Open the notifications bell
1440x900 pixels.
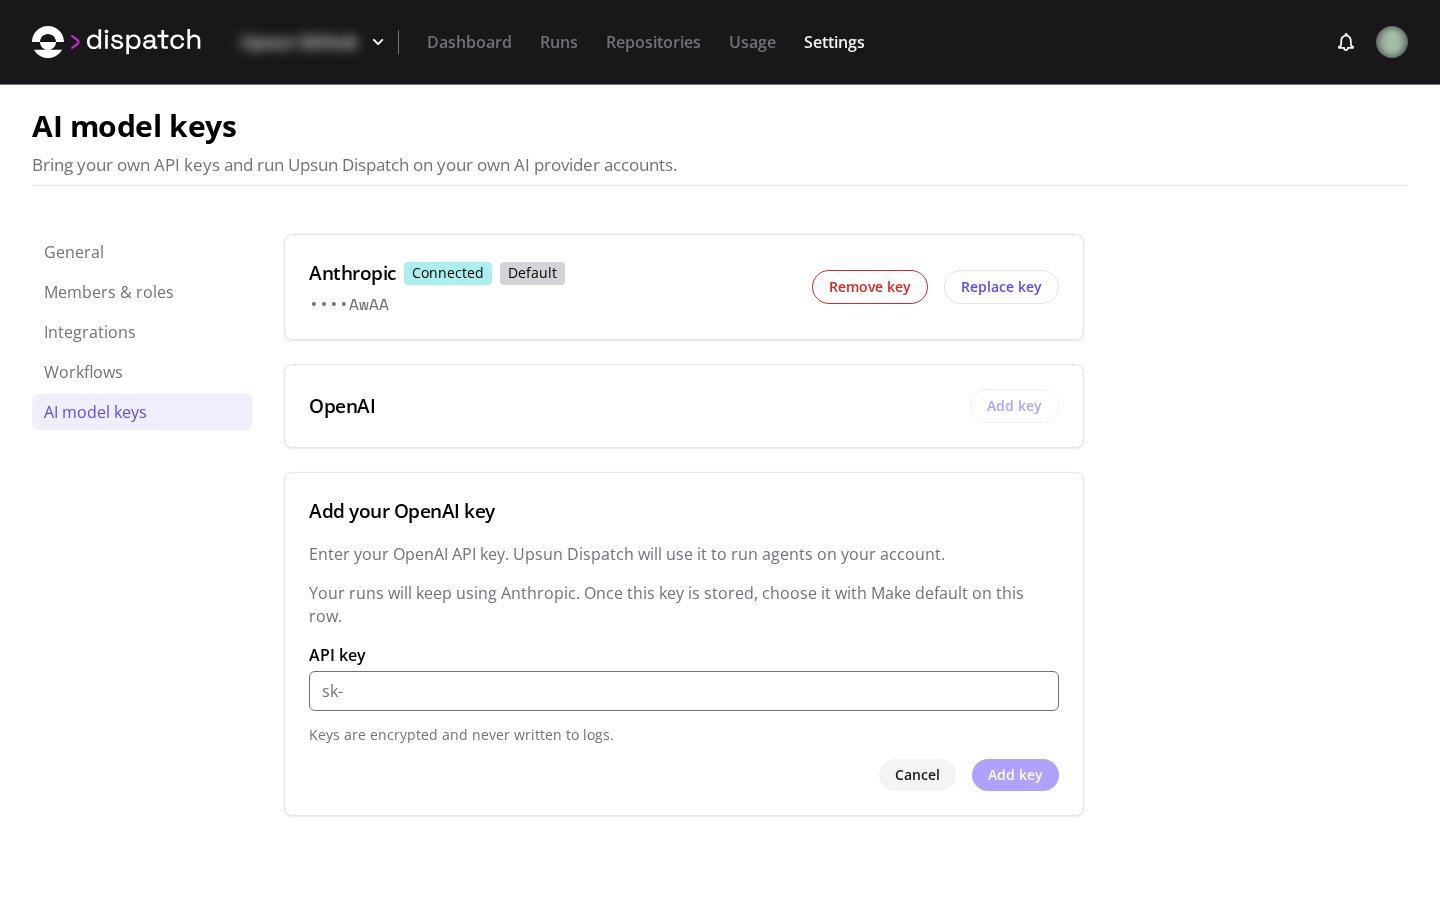1346,42
